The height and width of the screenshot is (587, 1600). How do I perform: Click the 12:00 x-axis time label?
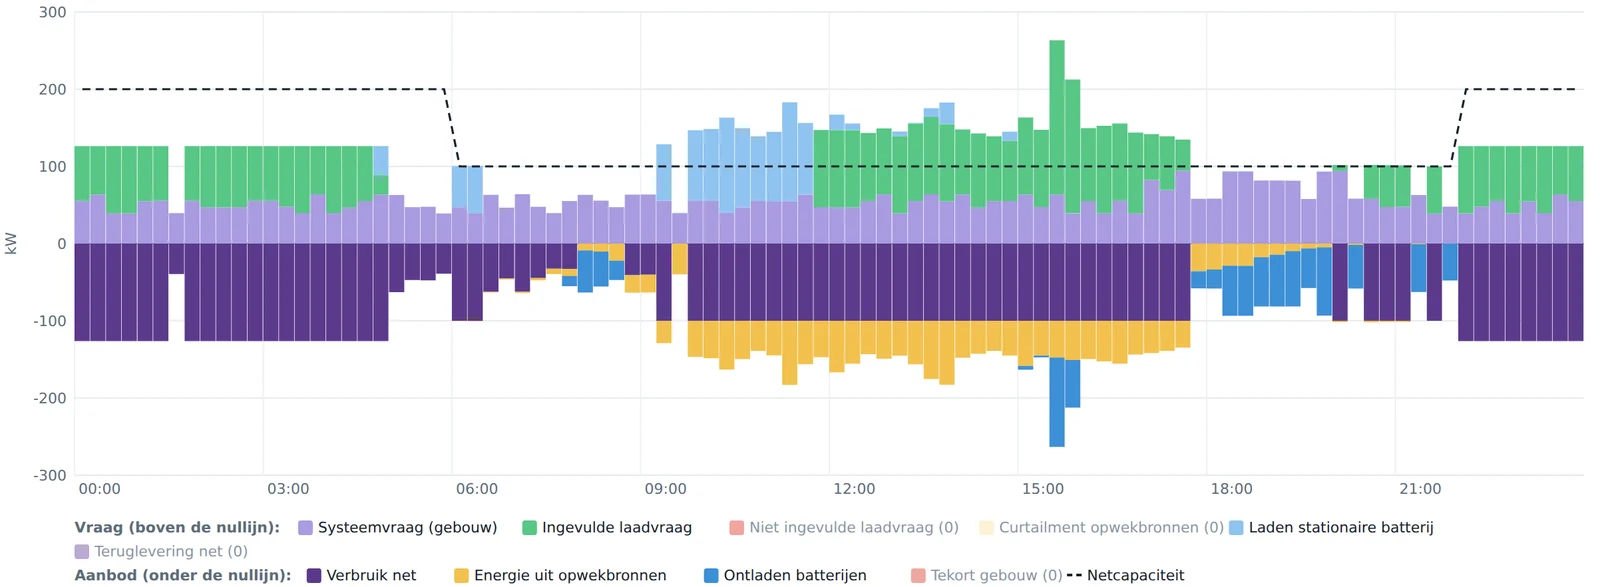pyautogui.click(x=854, y=489)
